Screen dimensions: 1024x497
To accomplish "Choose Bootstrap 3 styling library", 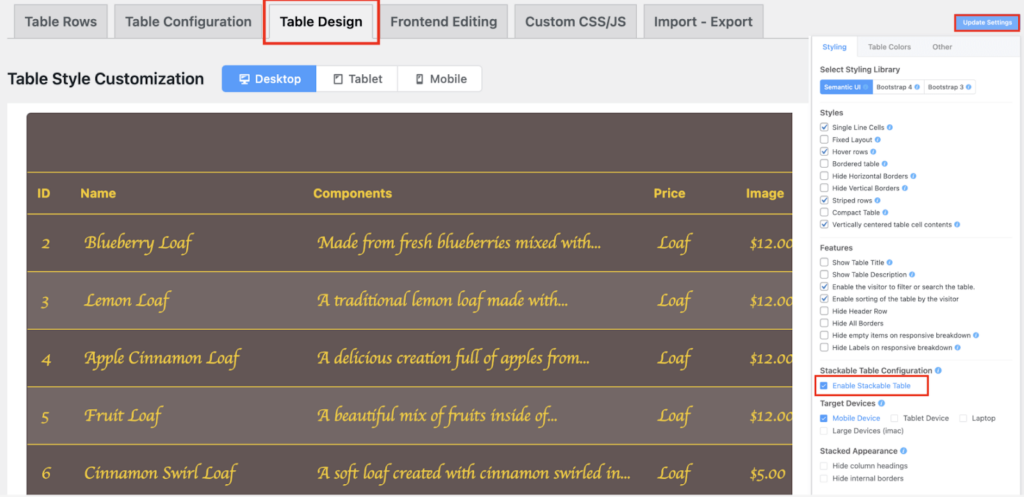I will (x=950, y=87).
